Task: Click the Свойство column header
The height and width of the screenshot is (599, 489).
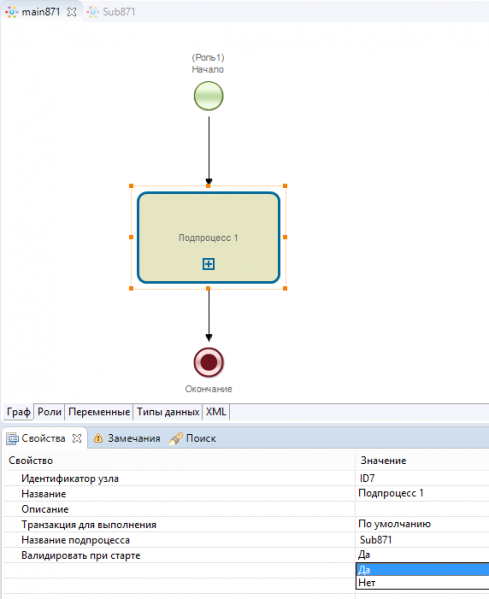Action: point(179,460)
